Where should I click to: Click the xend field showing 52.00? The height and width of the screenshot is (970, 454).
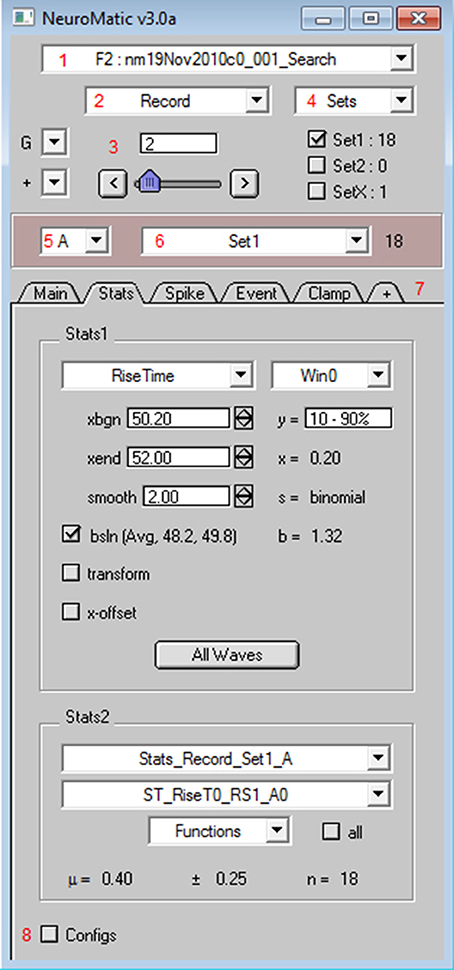coord(178,458)
